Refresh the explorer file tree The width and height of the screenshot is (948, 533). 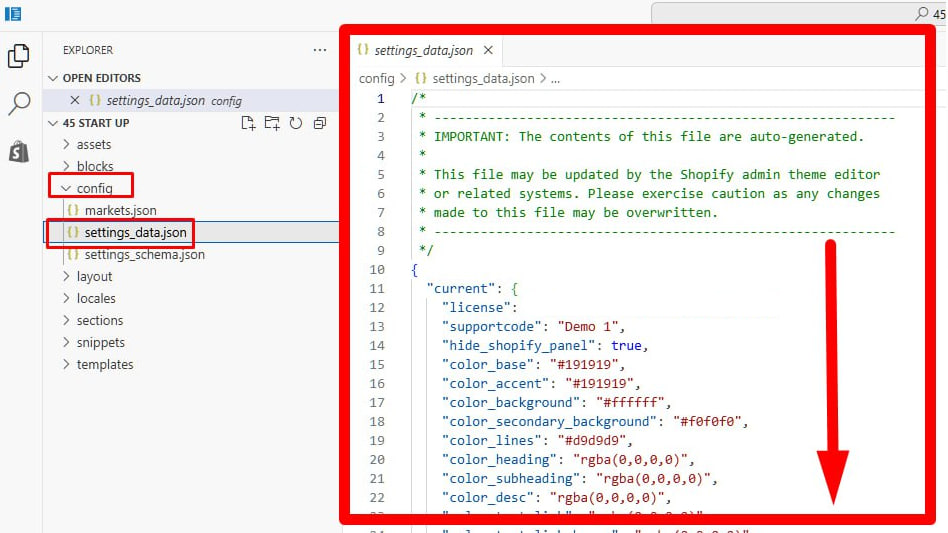coord(296,123)
